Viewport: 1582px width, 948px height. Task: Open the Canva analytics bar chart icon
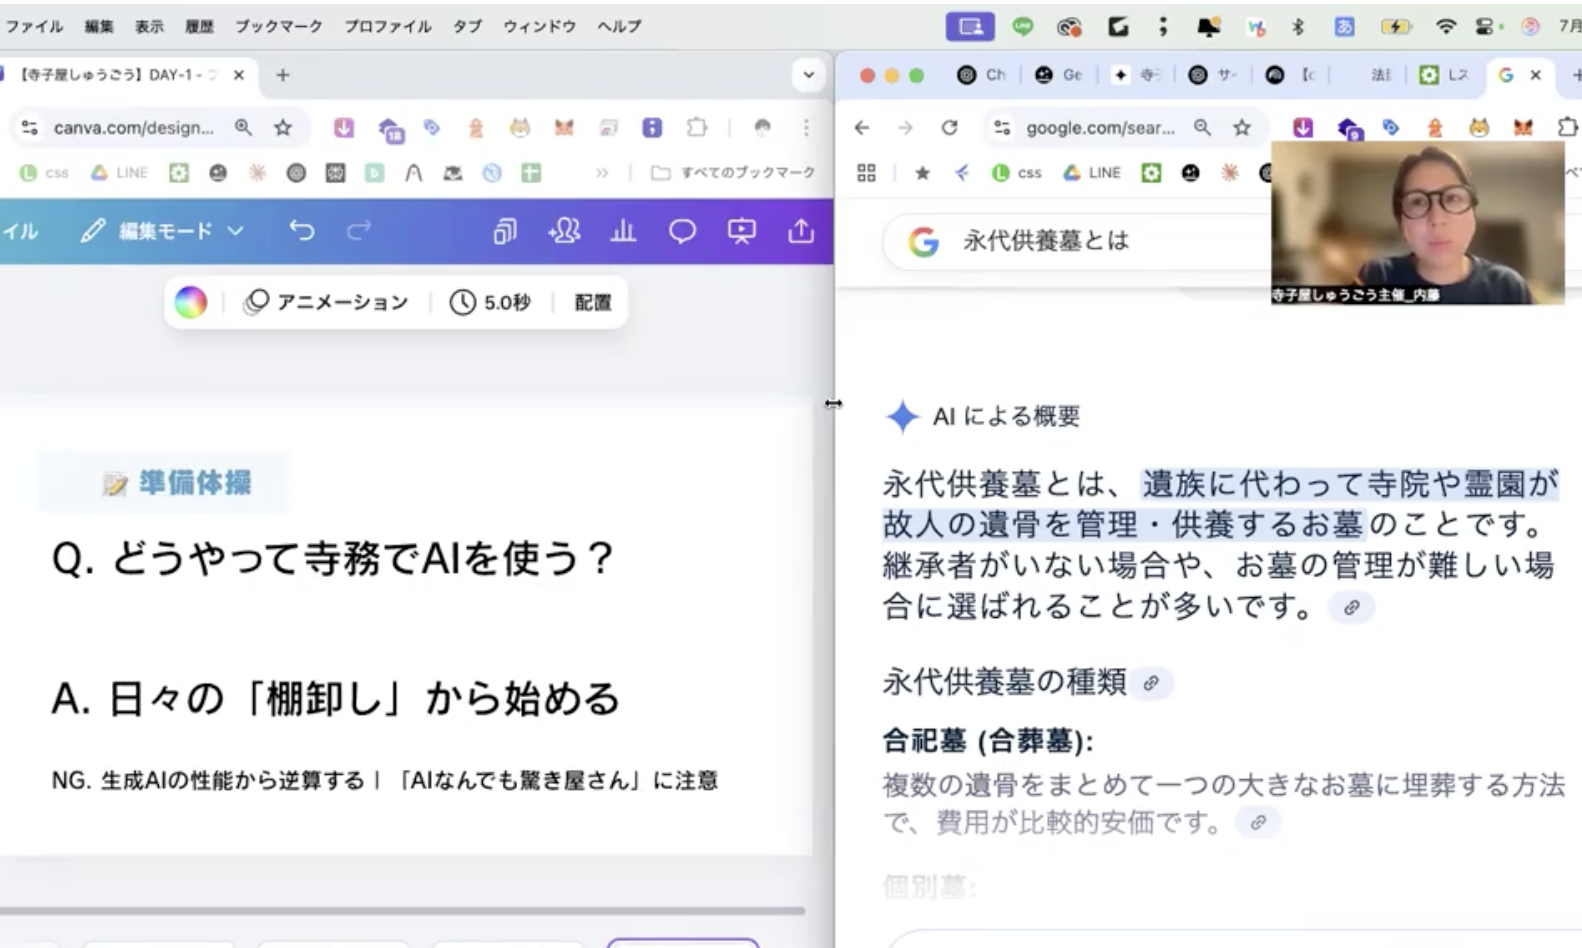coord(623,232)
